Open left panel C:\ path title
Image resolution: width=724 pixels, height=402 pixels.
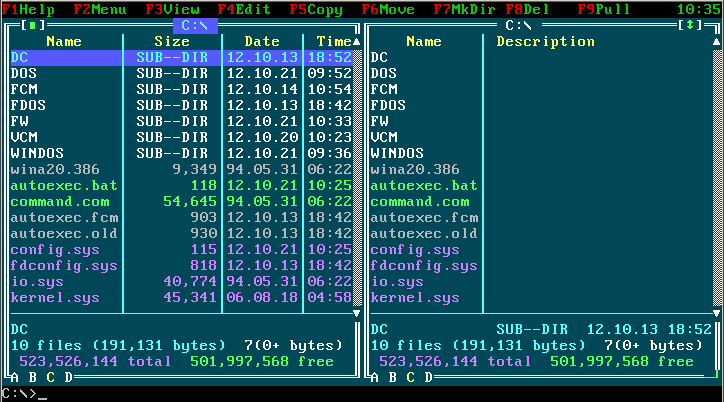pyautogui.click(x=195, y=24)
